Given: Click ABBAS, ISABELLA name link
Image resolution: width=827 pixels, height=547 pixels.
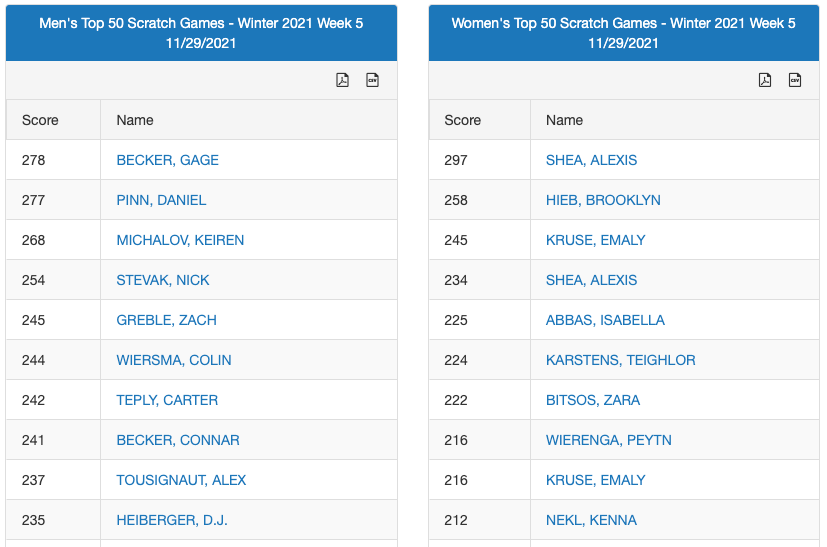Looking at the screenshot, I should pos(605,320).
